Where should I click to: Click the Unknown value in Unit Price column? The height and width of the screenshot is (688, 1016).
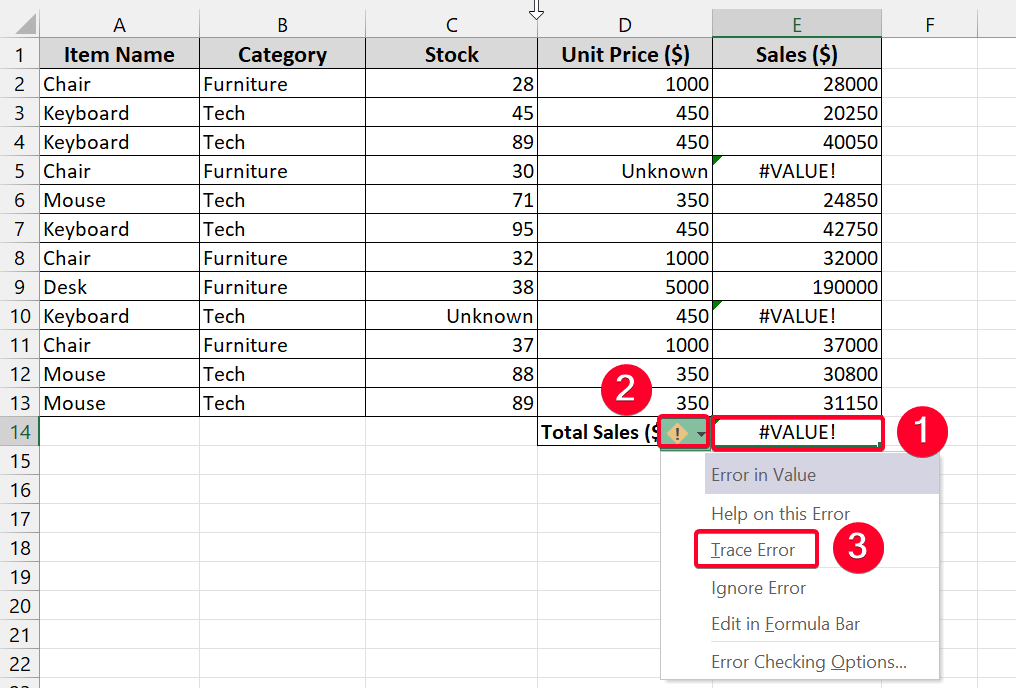click(664, 170)
